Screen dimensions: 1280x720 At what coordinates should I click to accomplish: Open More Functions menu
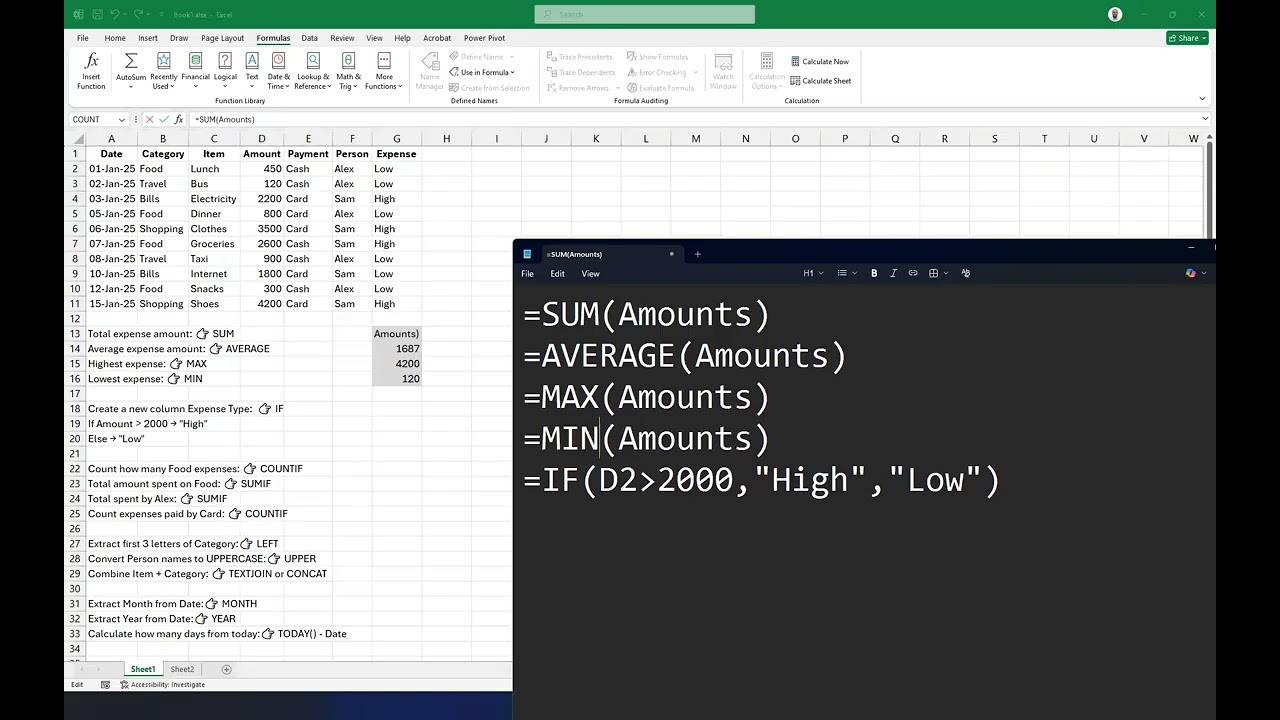(384, 71)
